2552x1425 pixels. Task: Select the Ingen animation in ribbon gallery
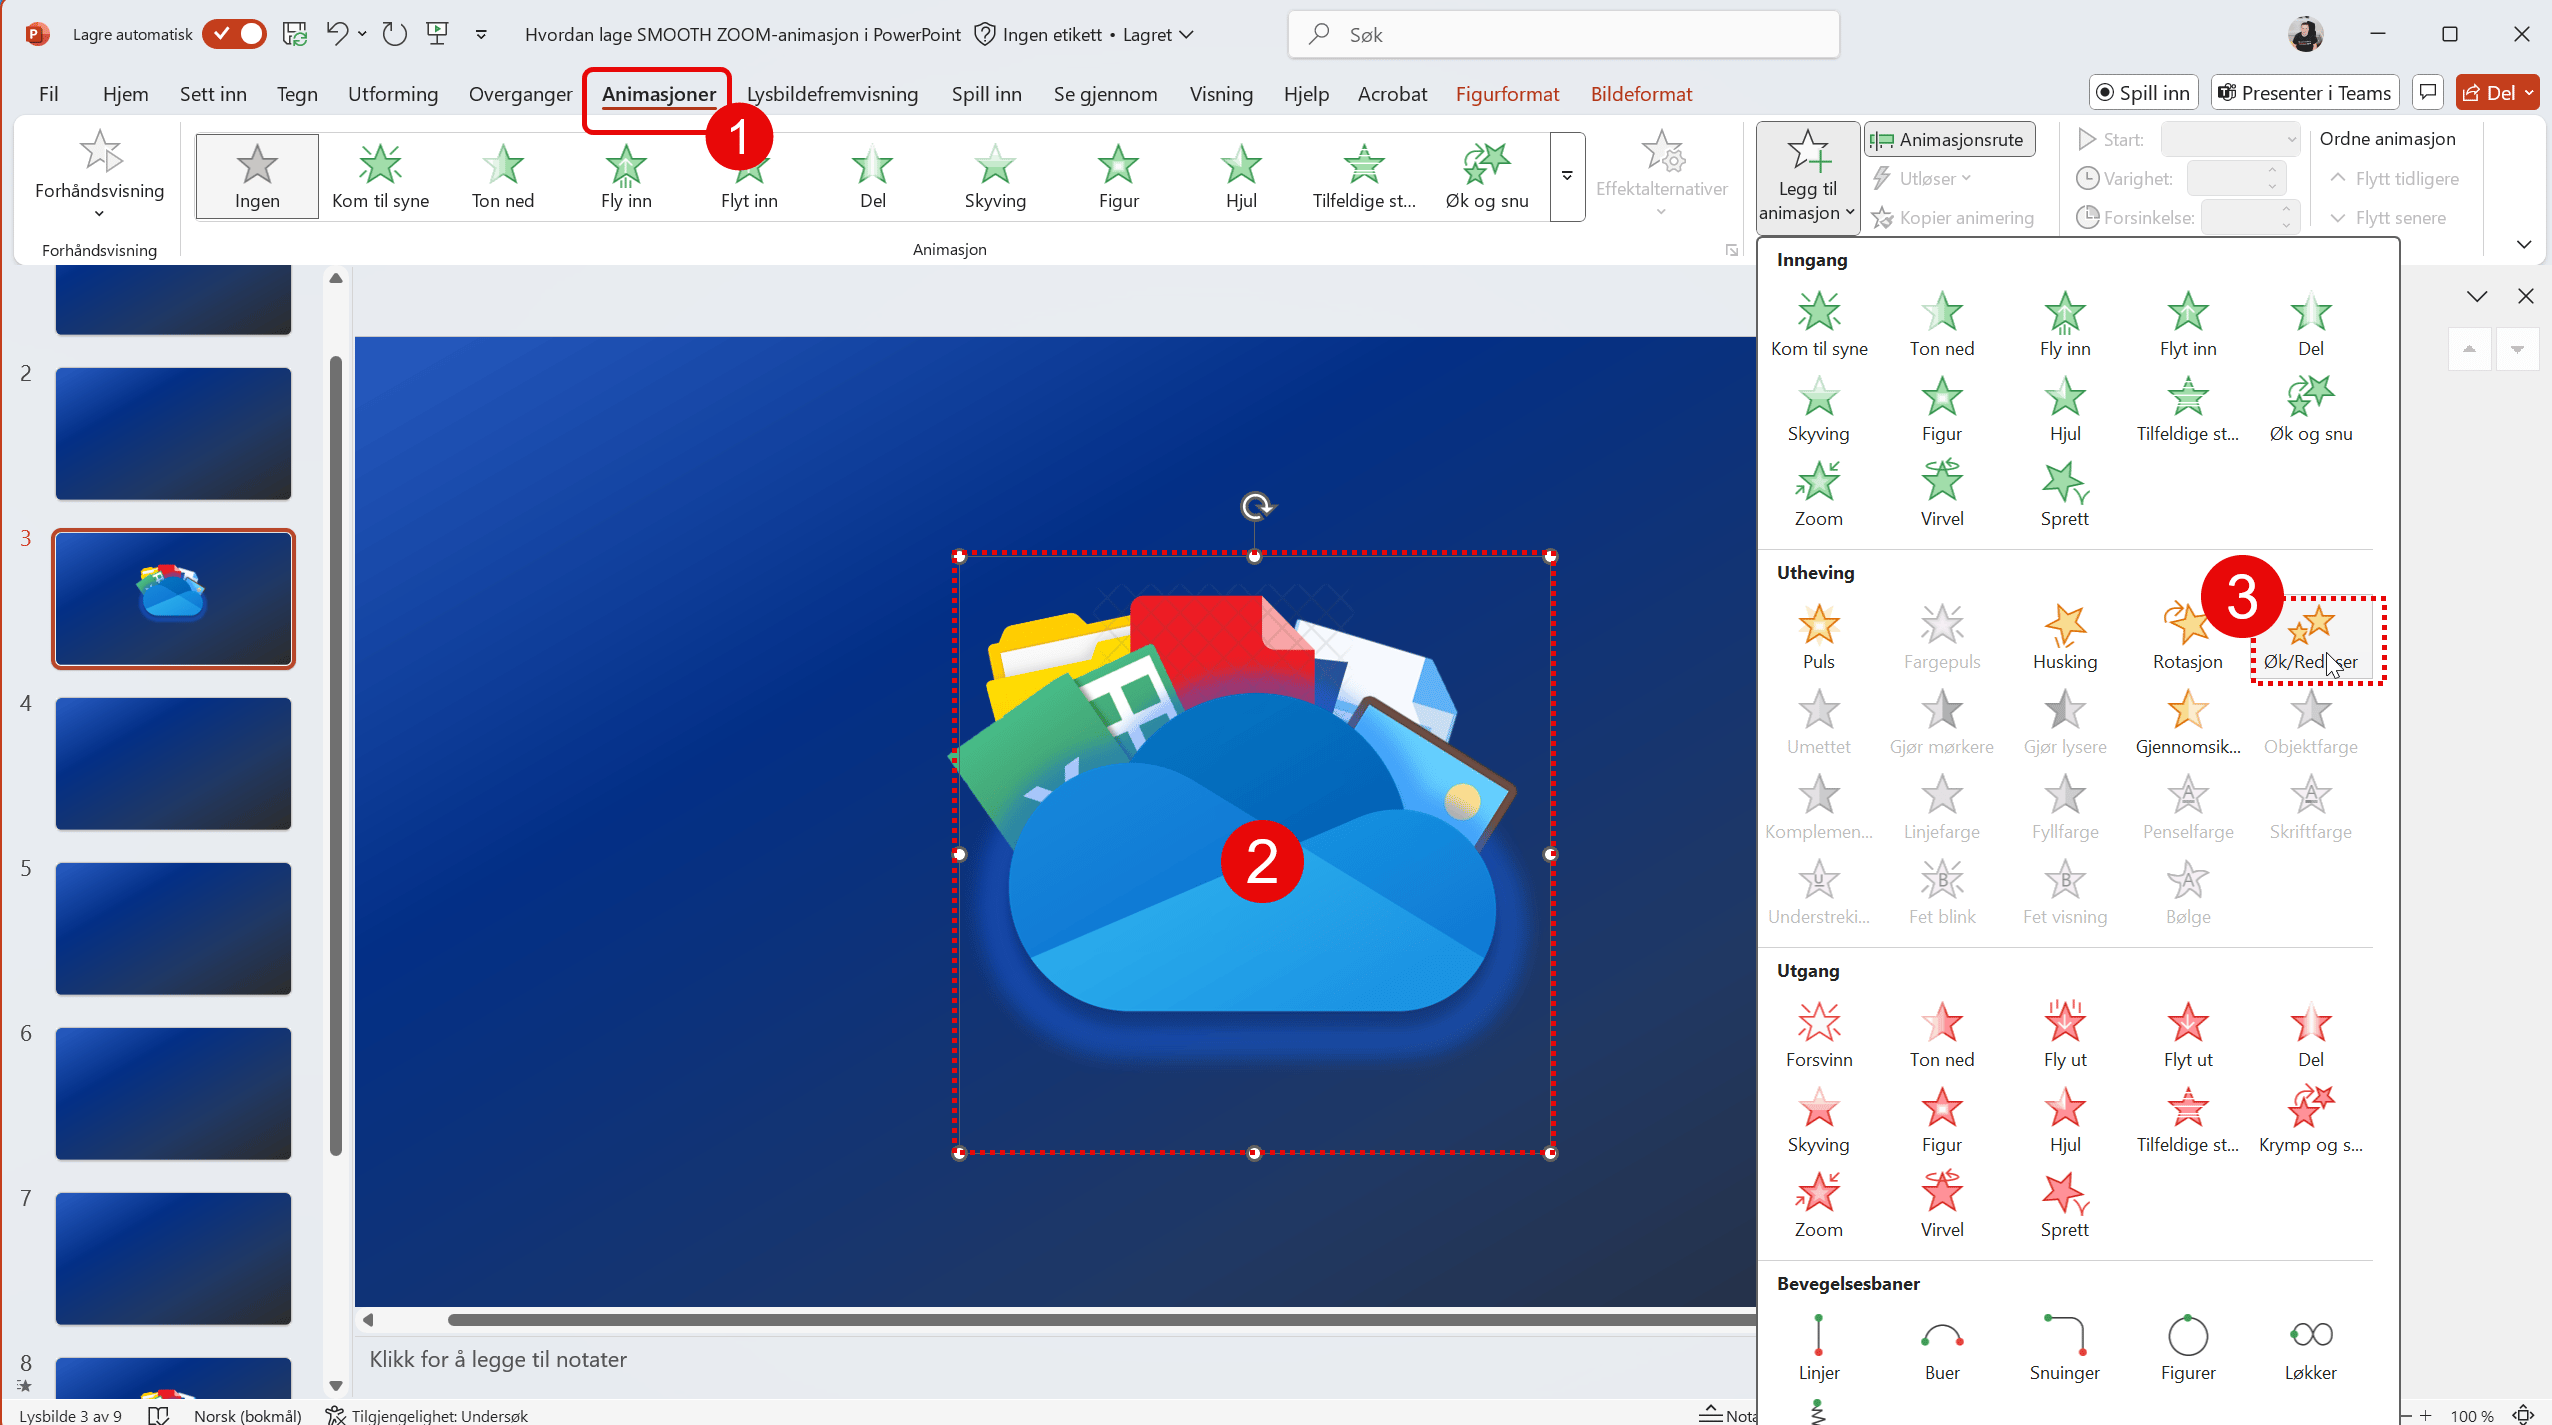257,176
